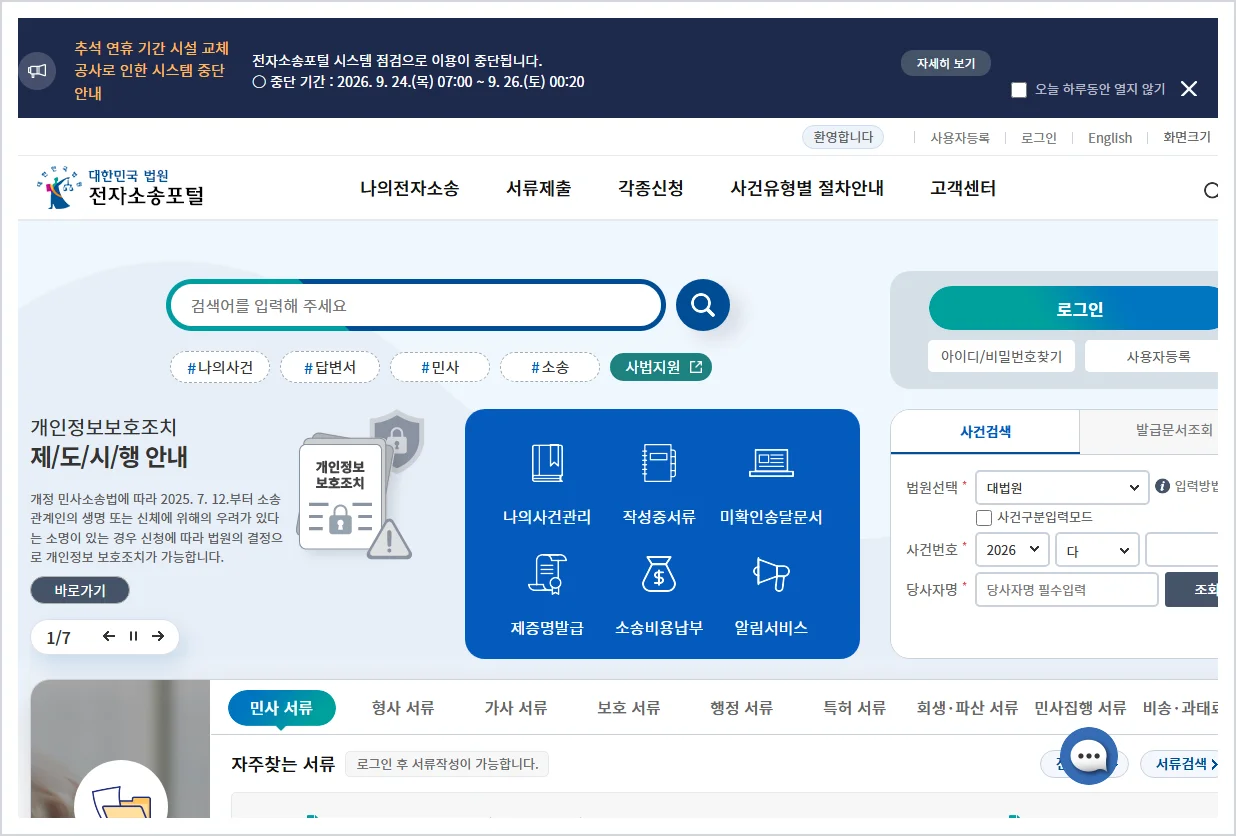Screen dimensions: 1236x836
Task: Select the #민사 hashtag chip
Action: [440, 367]
